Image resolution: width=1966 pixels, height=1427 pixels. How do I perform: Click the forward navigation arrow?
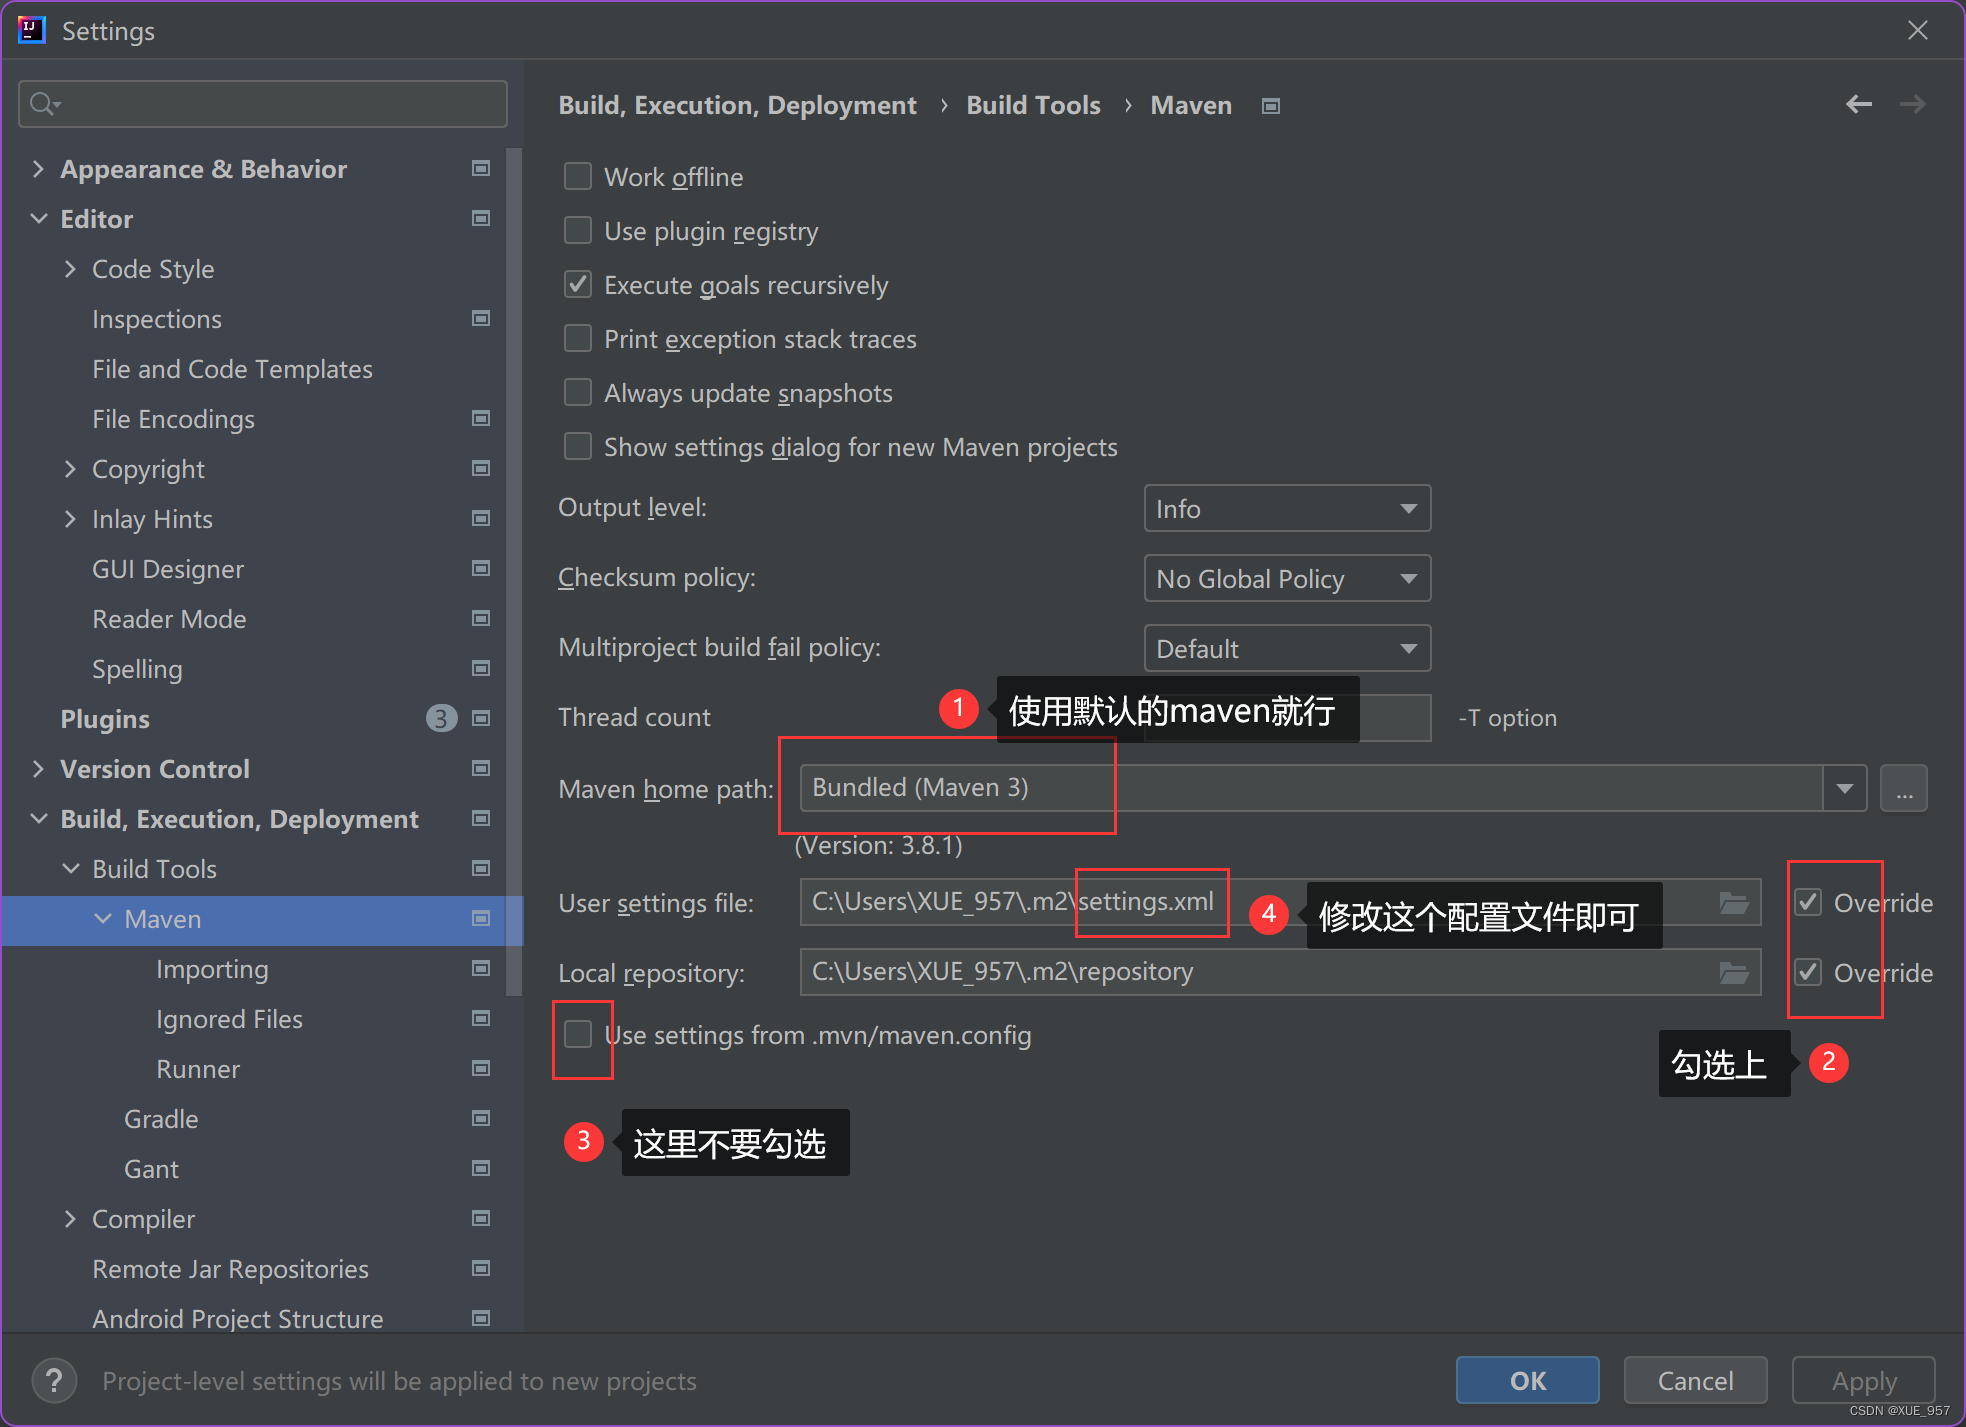tap(1912, 104)
